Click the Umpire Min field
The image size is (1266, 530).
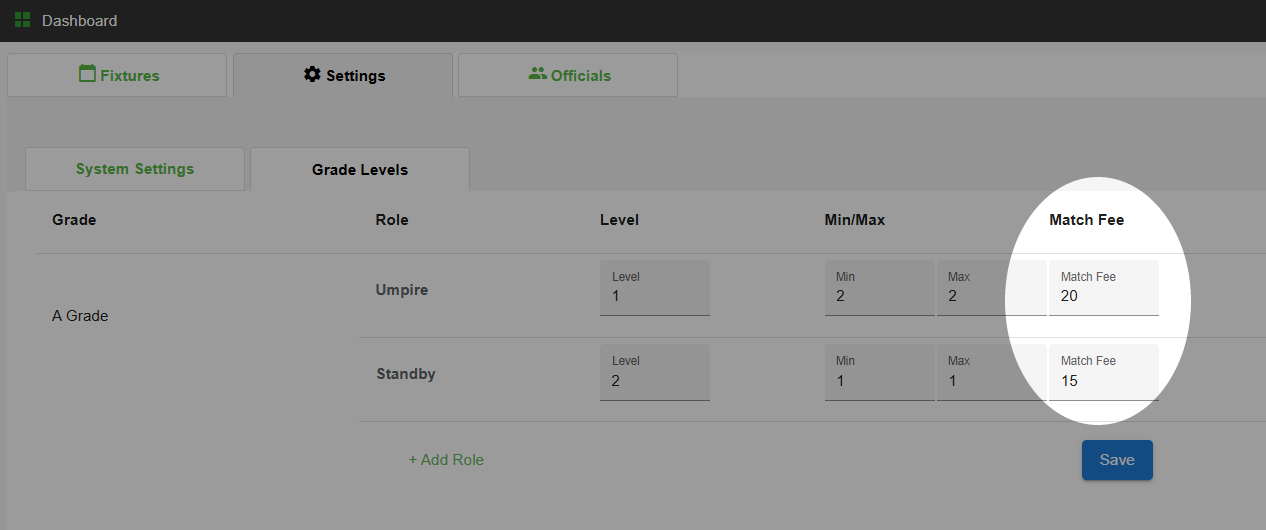pos(880,288)
